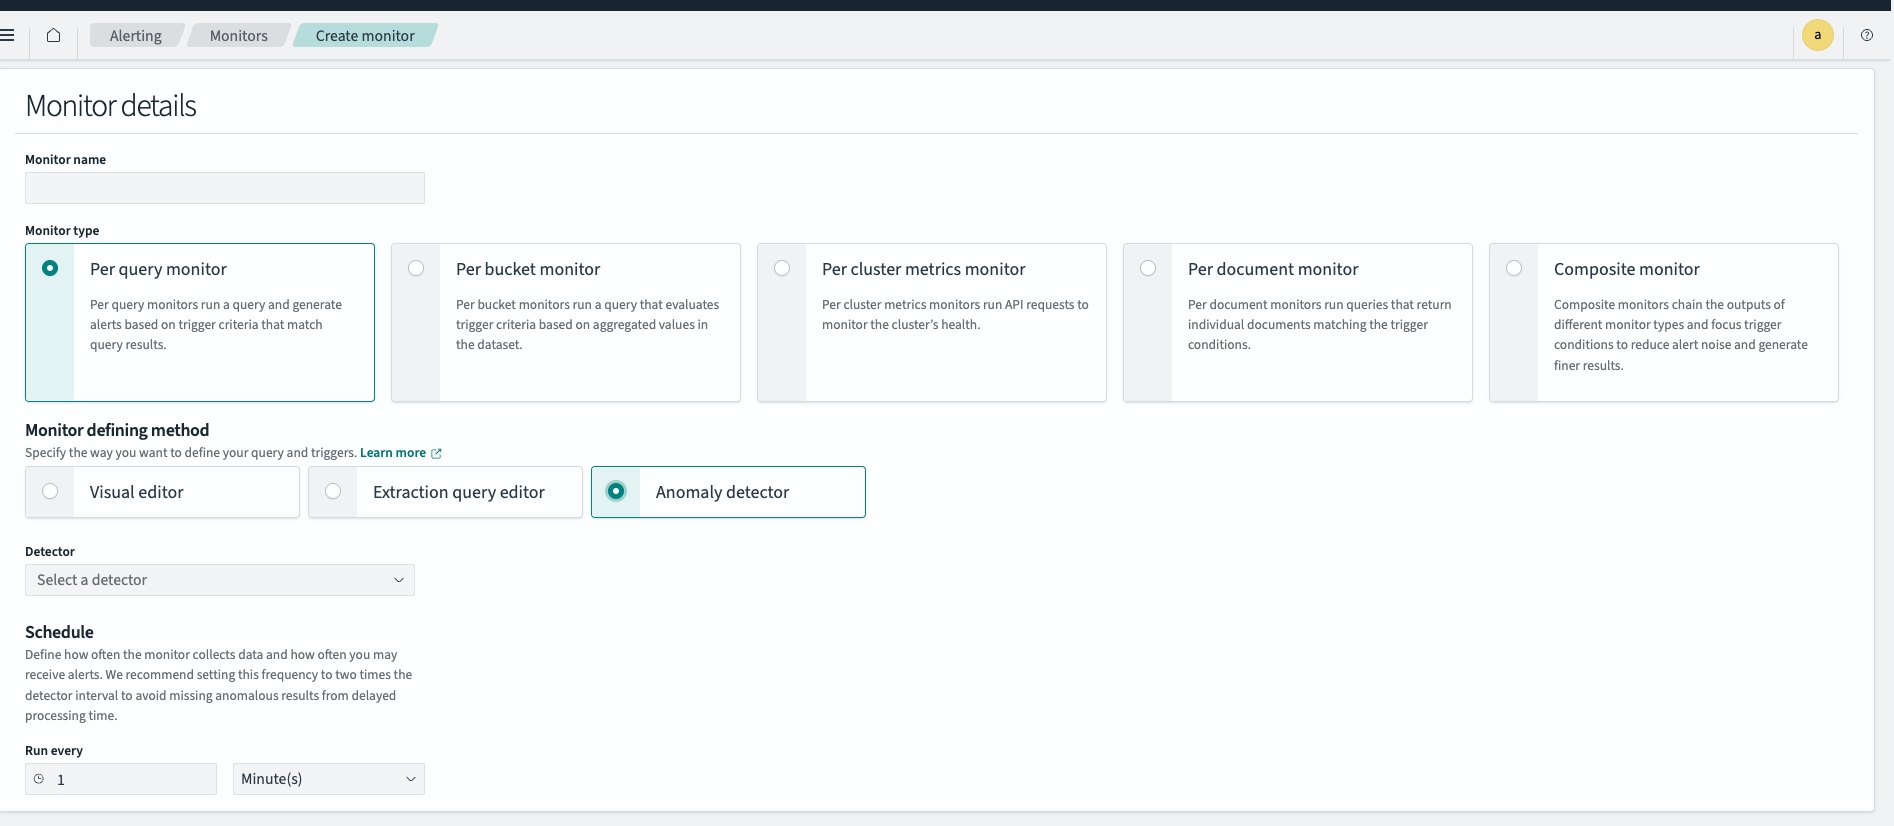Open the user avatar menu
Viewport: 1894px width, 826px height.
(1817, 35)
